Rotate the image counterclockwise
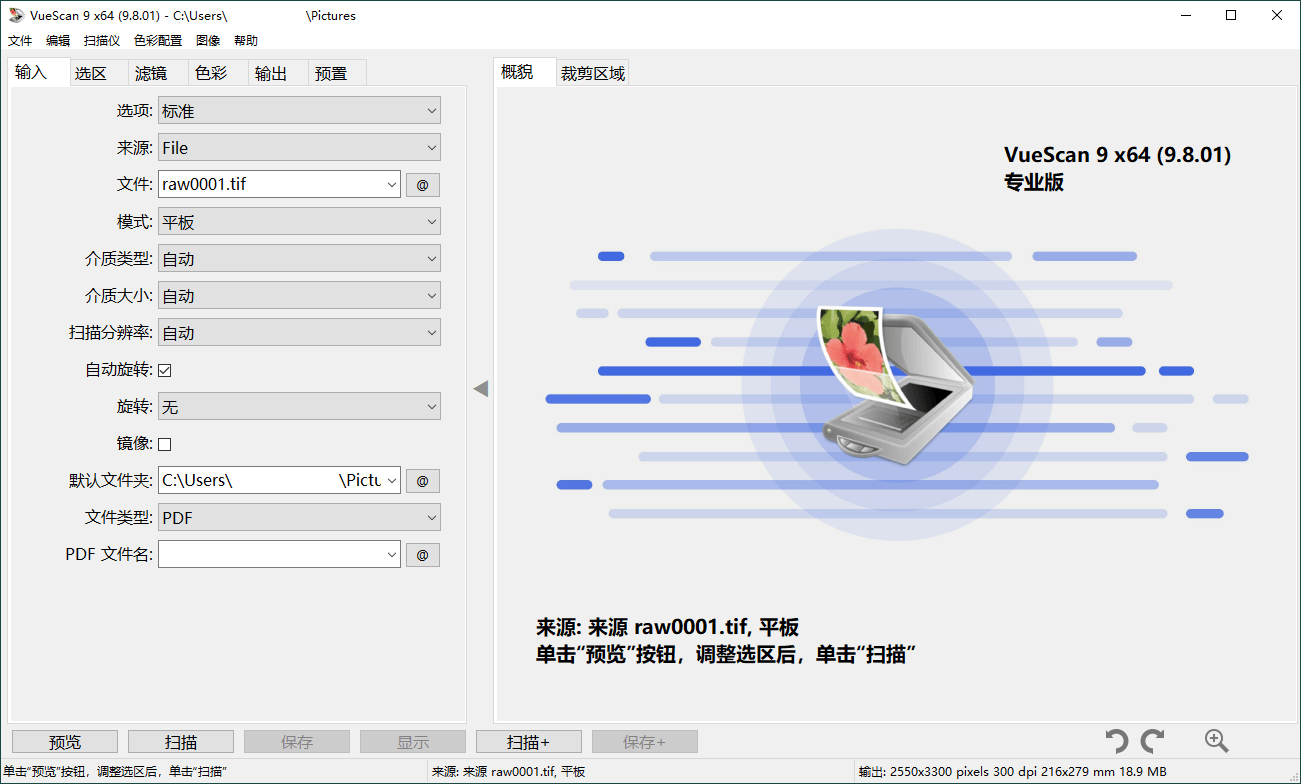This screenshot has height=784, width=1301. pyautogui.click(x=1117, y=741)
